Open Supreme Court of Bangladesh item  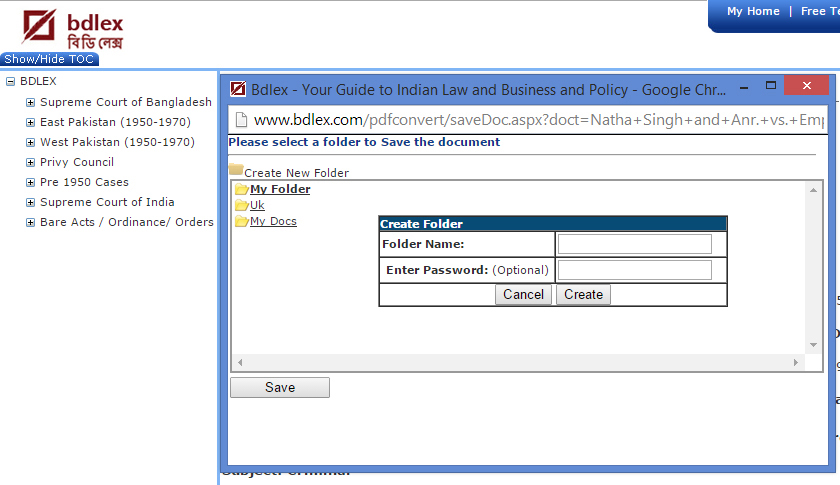(126, 102)
